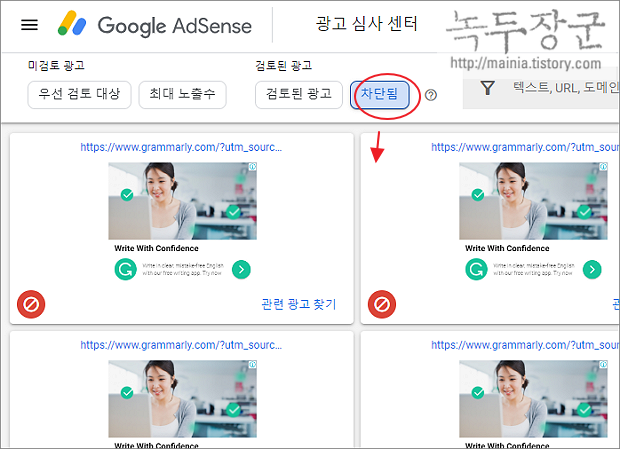
Task: Click Write With Confidence text in the top-right ad
Action: click(x=507, y=248)
